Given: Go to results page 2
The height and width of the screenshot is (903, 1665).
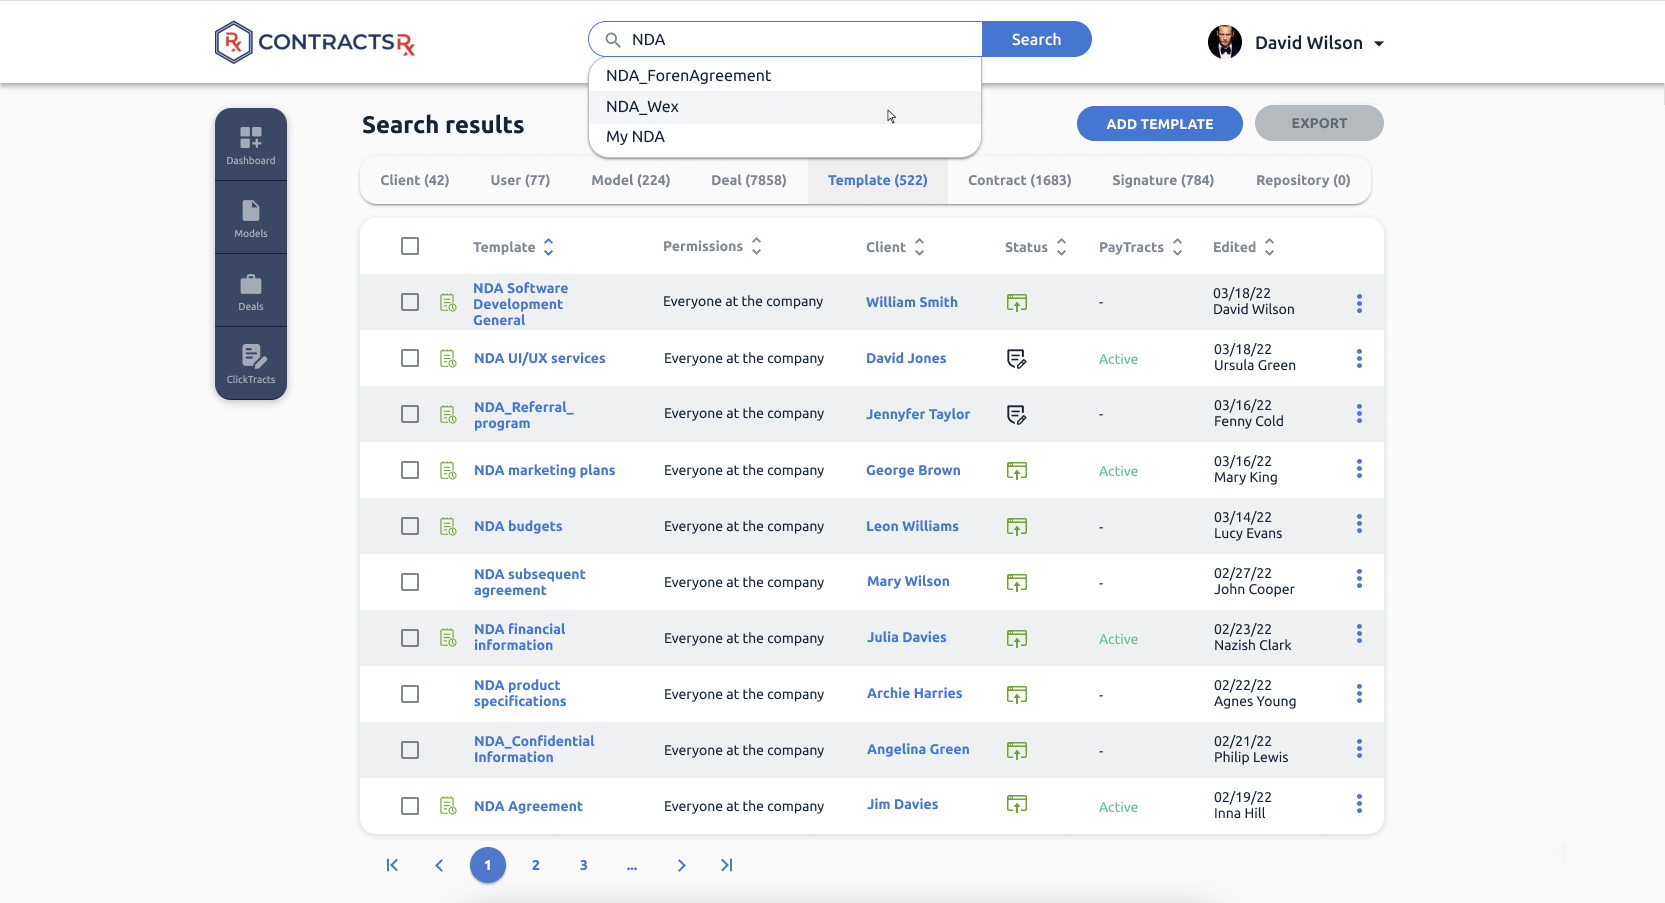Looking at the screenshot, I should pyautogui.click(x=536, y=865).
